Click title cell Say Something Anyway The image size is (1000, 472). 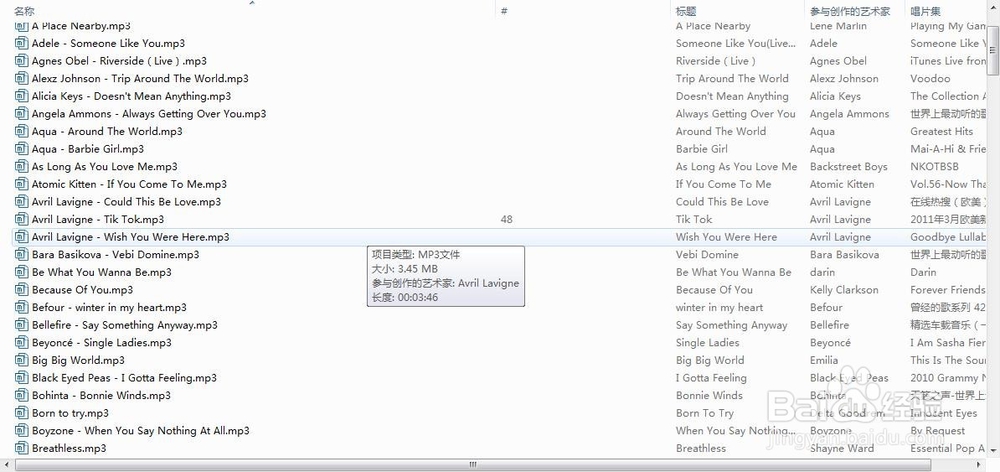[x=732, y=325]
